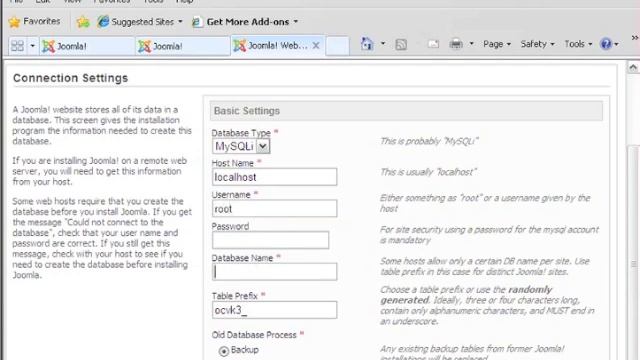Click the RSS feeds icon
The image size is (640, 360).
point(401,44)
